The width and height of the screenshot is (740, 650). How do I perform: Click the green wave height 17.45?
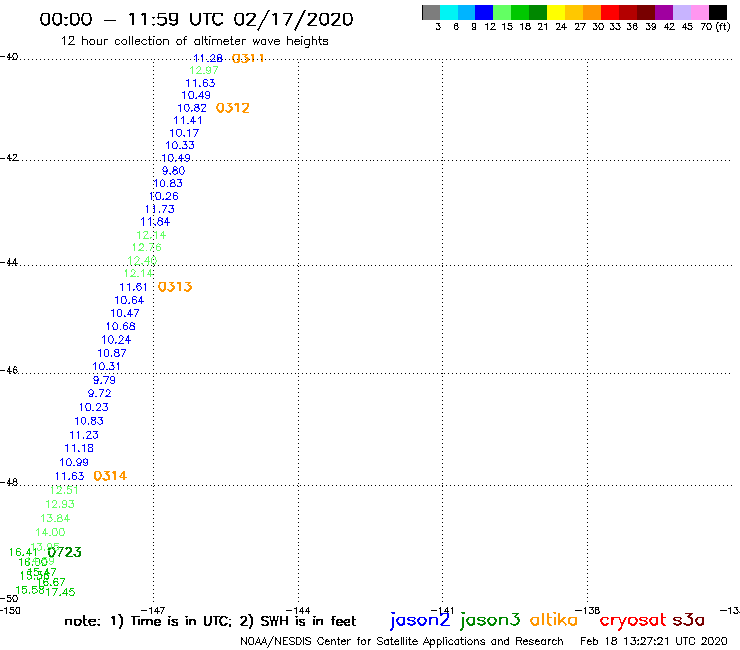click(60, 592)
